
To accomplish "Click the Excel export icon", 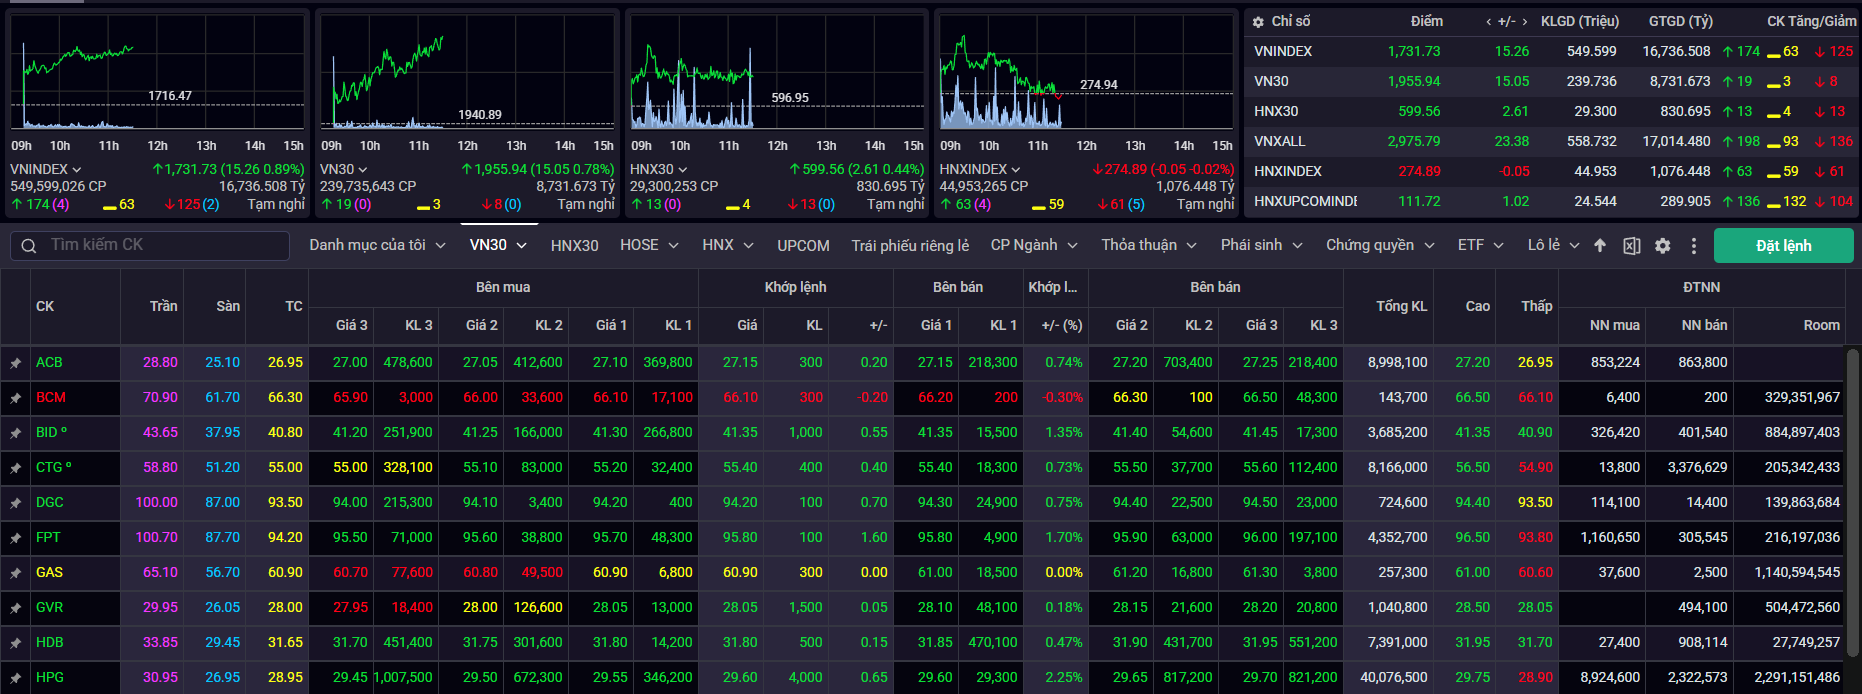I will (x=1631, y=246).
